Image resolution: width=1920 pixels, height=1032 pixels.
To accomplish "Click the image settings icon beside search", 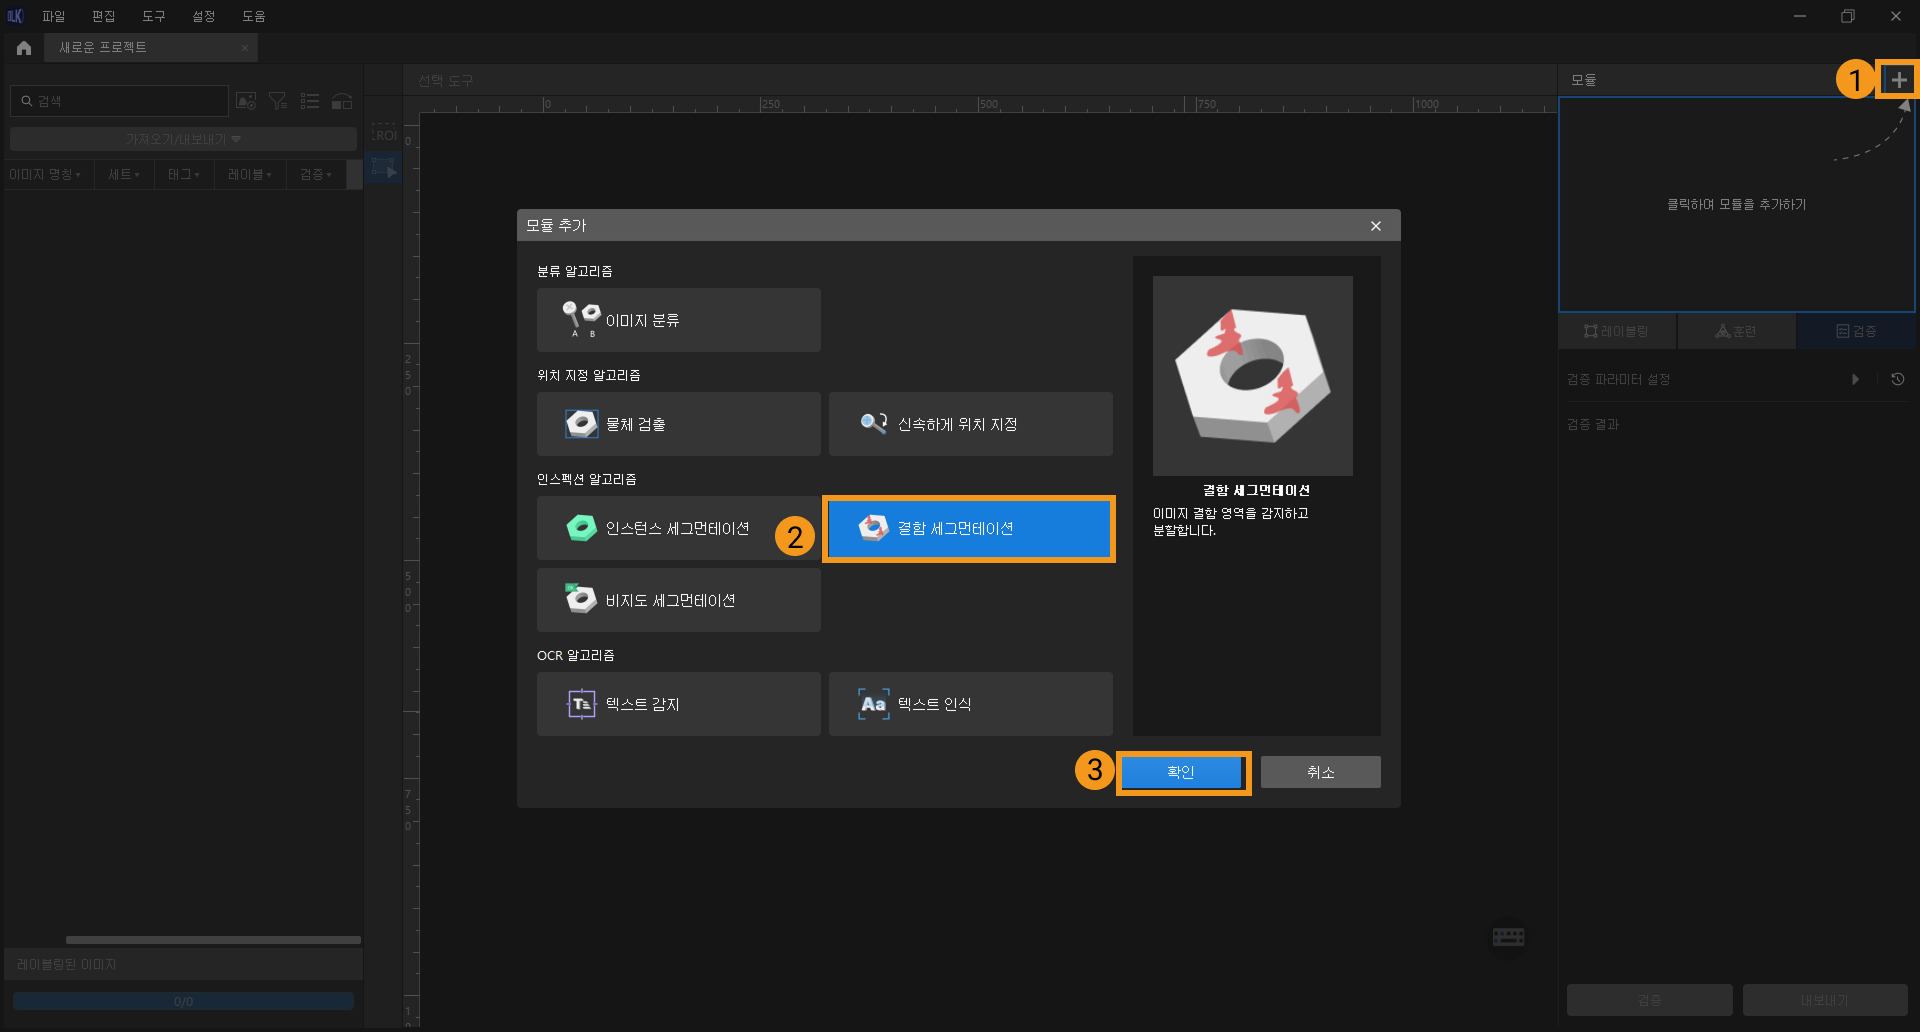I will 246,101.
